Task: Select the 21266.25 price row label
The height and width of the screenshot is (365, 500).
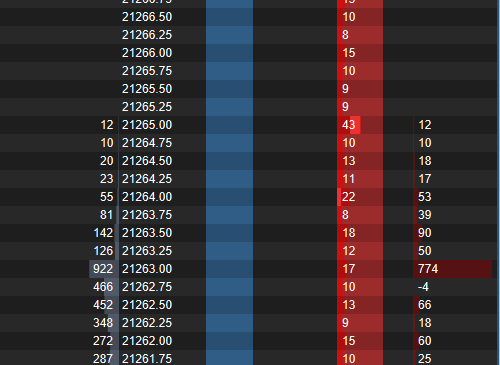Action: tap(147, 35)
